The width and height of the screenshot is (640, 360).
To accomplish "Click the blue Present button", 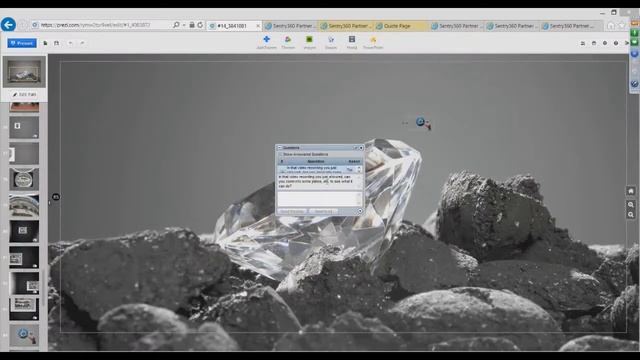I will pos(22,43).
